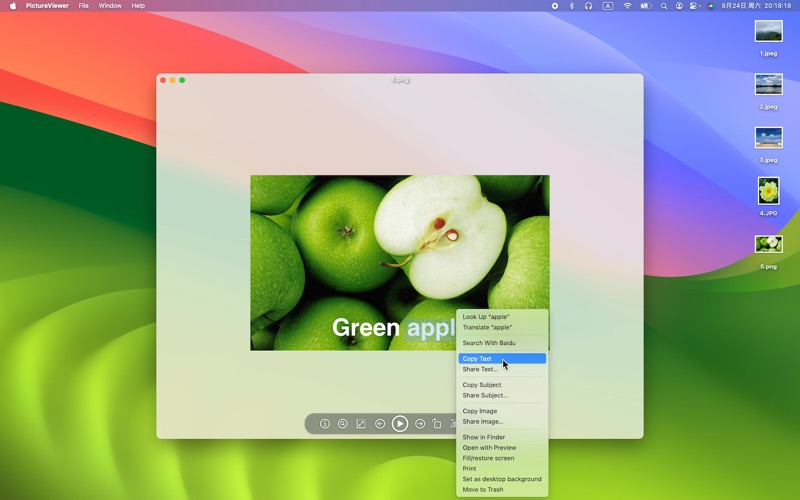Click the Wi-Fi status icon
Viewport: 800px width, 500px height.
point(627,6)
